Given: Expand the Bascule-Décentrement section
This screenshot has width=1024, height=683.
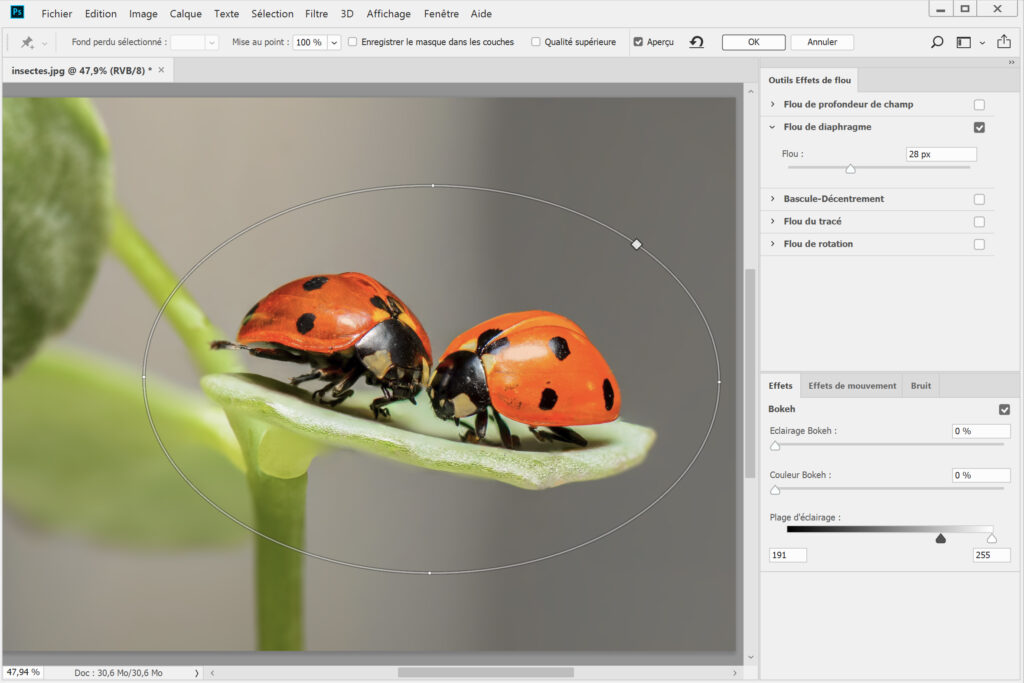Looking at the screenshot, I should pos(773,199).
